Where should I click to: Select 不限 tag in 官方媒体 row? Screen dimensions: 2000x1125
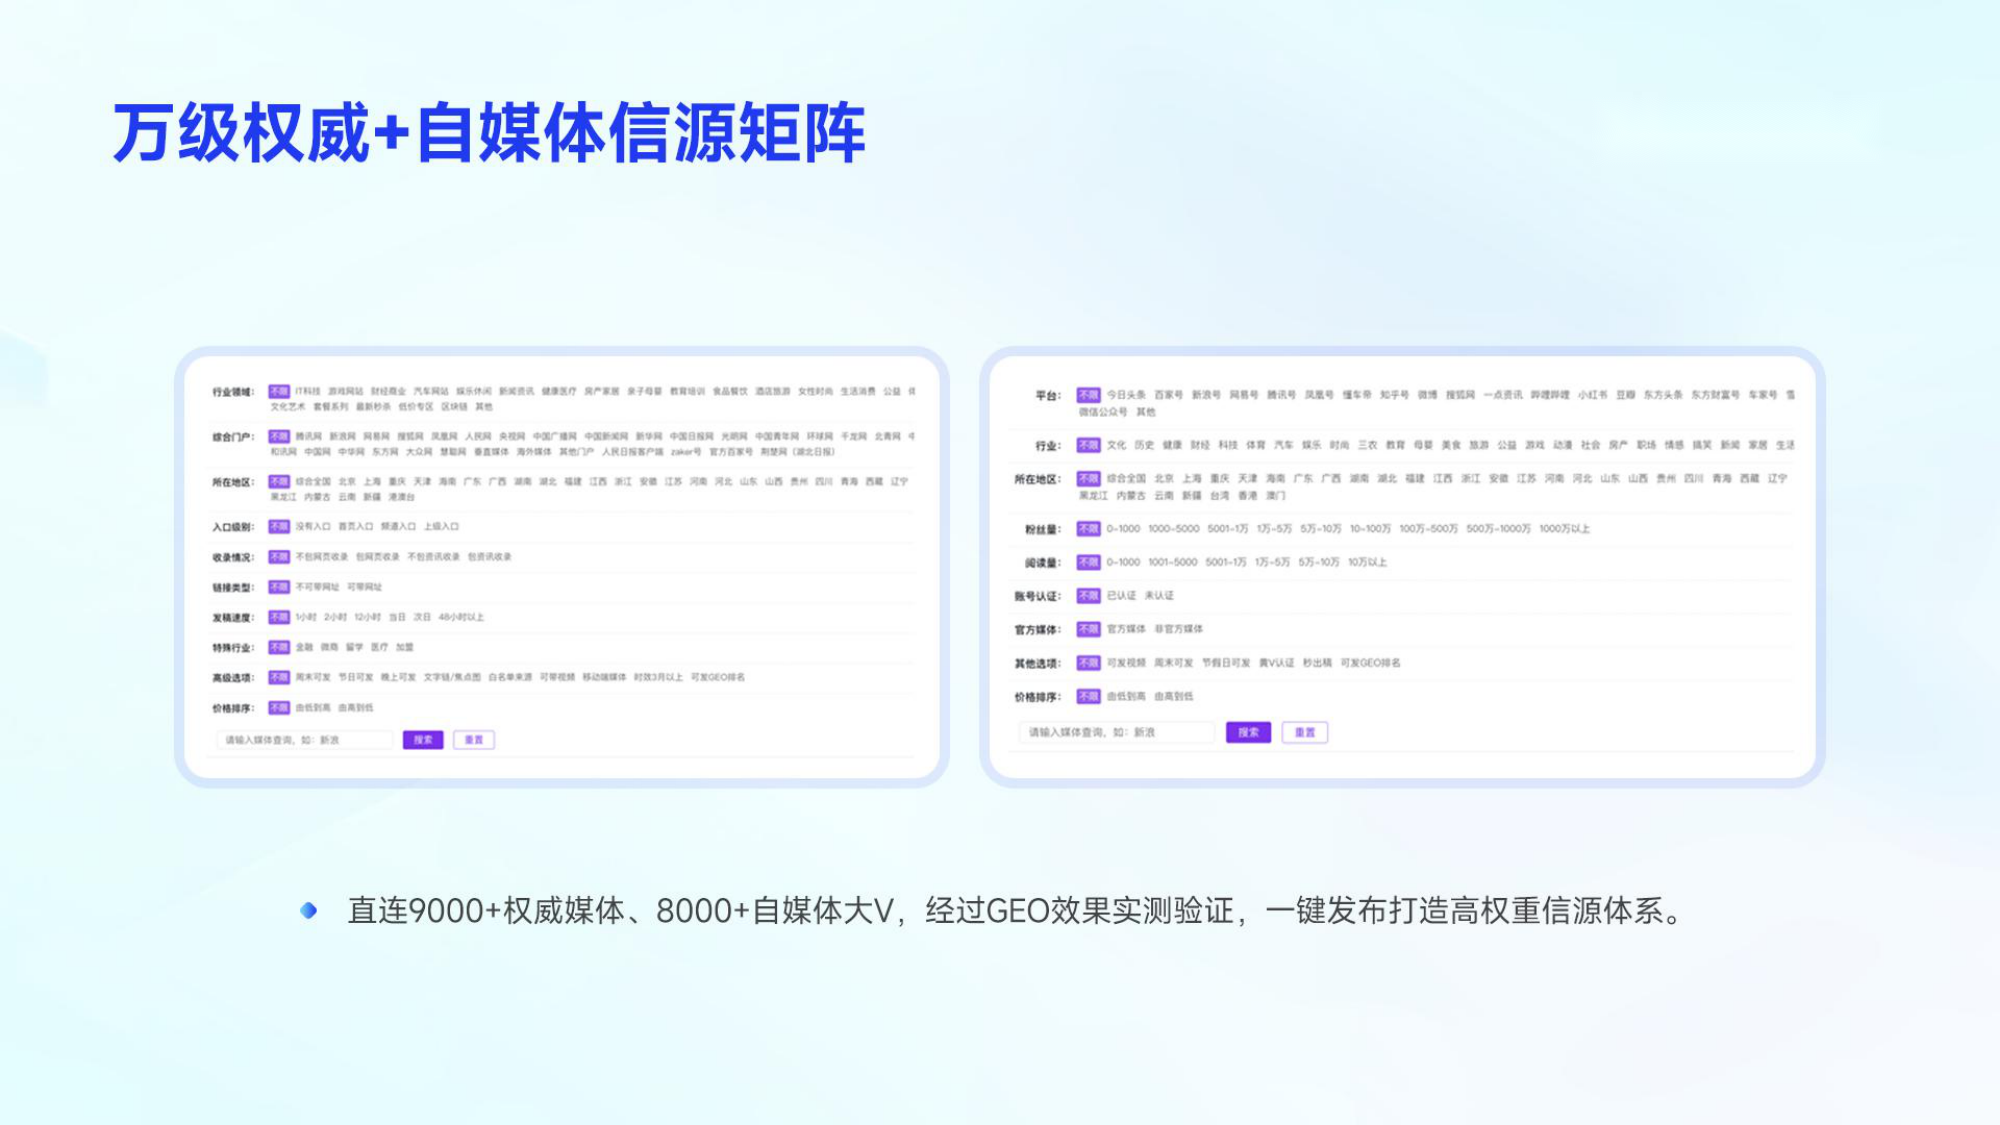point(1088,629)
